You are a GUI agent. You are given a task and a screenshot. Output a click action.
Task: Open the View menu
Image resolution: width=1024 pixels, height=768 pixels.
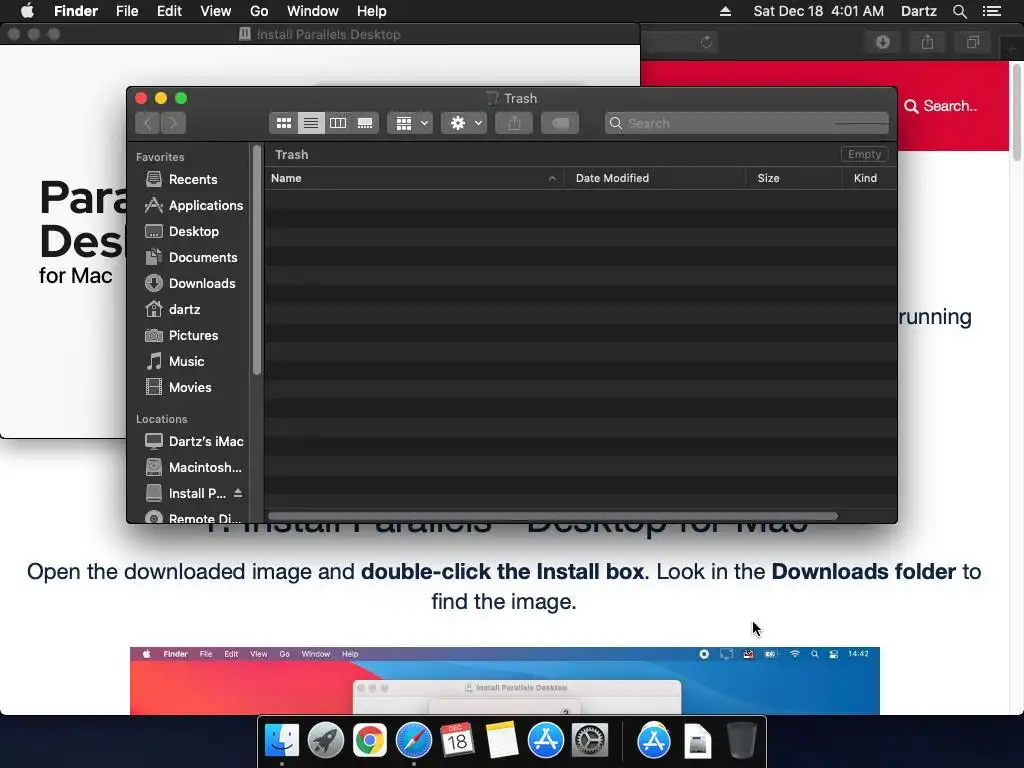coord(216,11)
